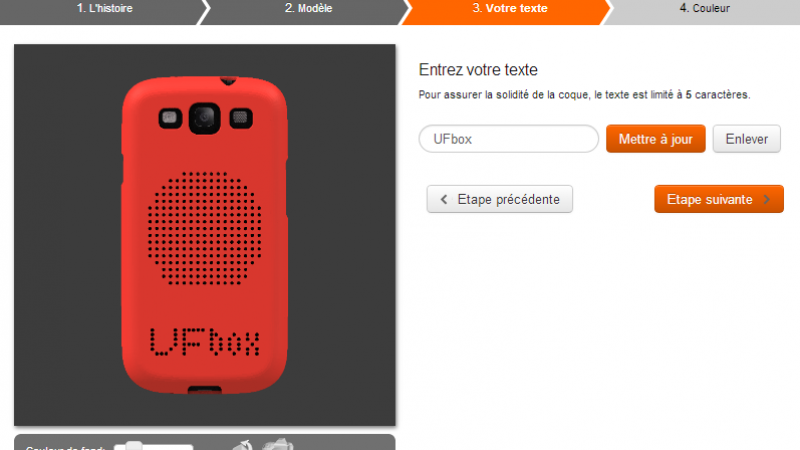Continue with Etape suivante button
This screenshot has width=800, height=450.
pos(719,199)
